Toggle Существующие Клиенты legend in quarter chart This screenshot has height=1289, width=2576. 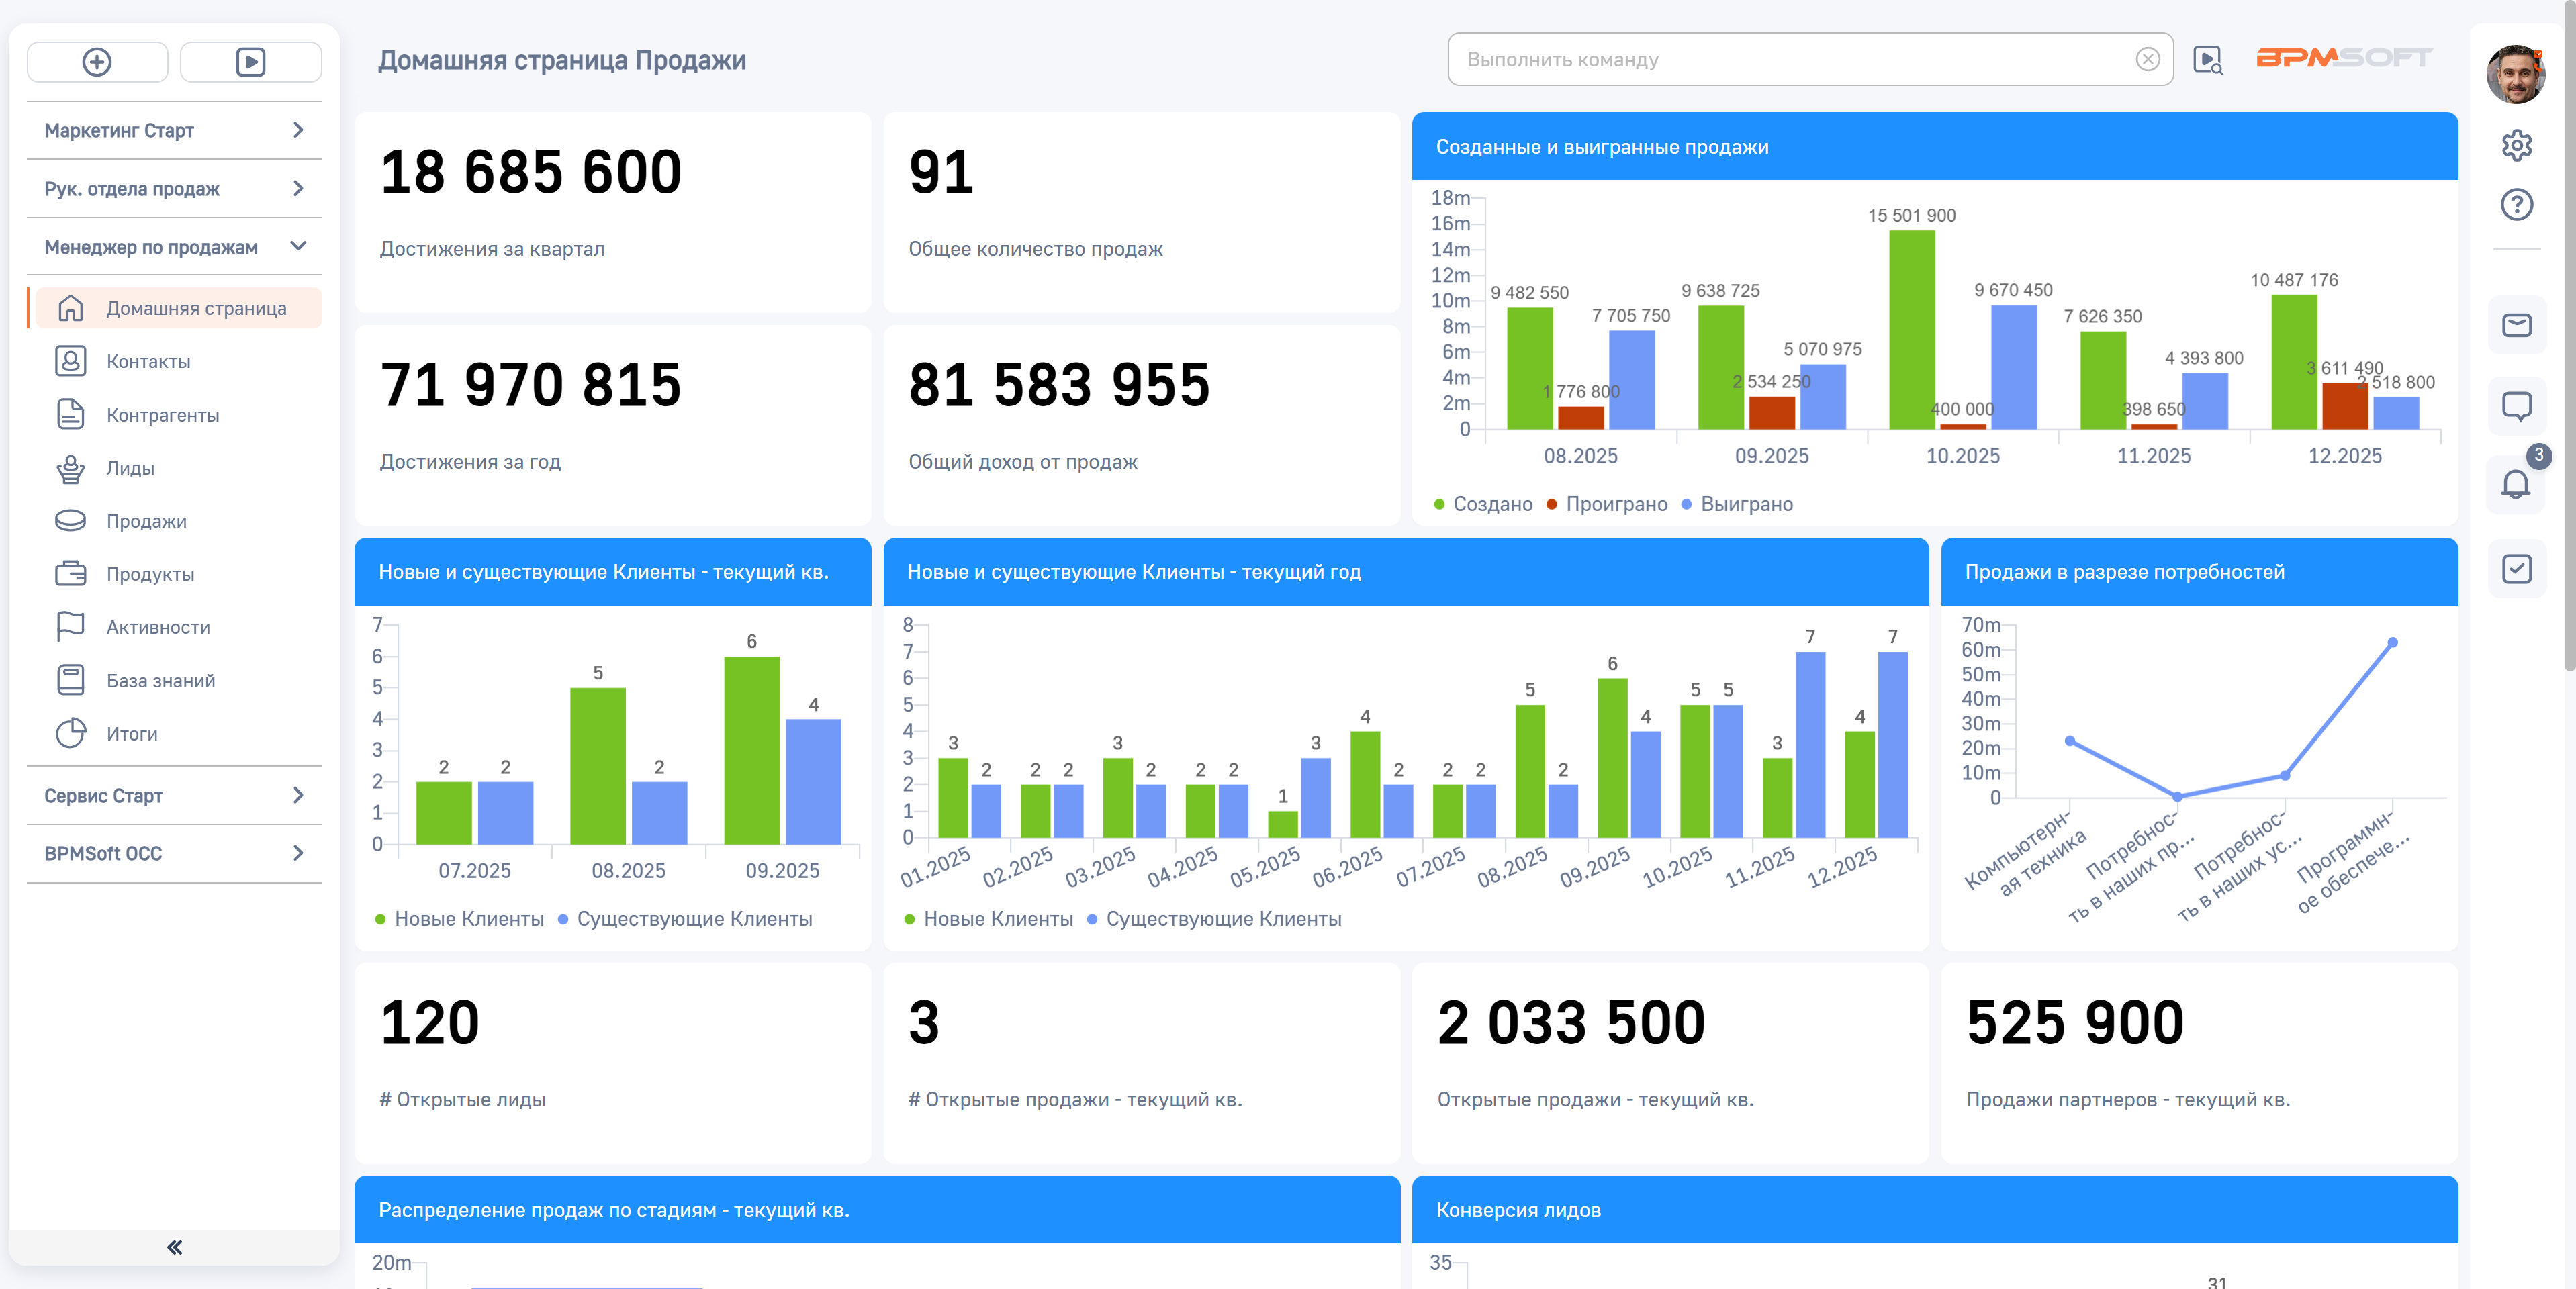coord(684,919)
